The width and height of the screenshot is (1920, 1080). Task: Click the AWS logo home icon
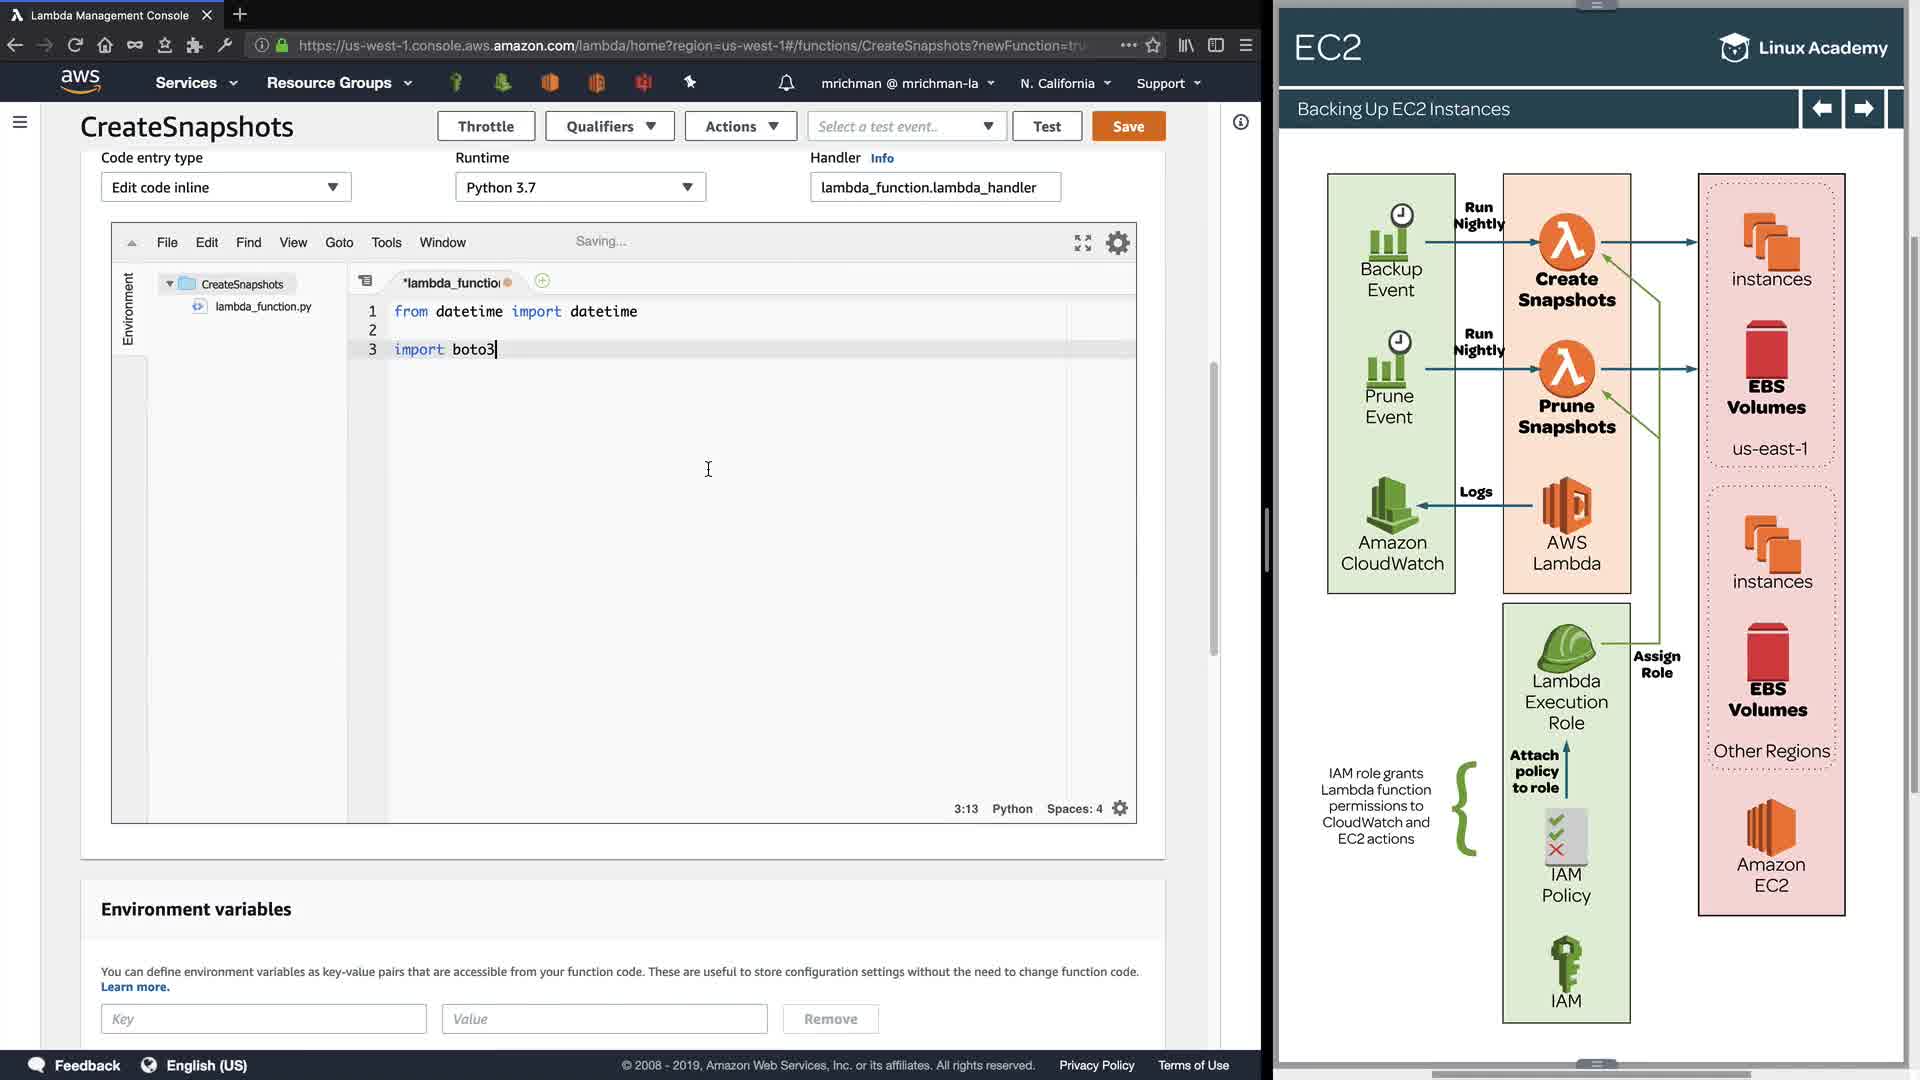click(x=80, y=82)
